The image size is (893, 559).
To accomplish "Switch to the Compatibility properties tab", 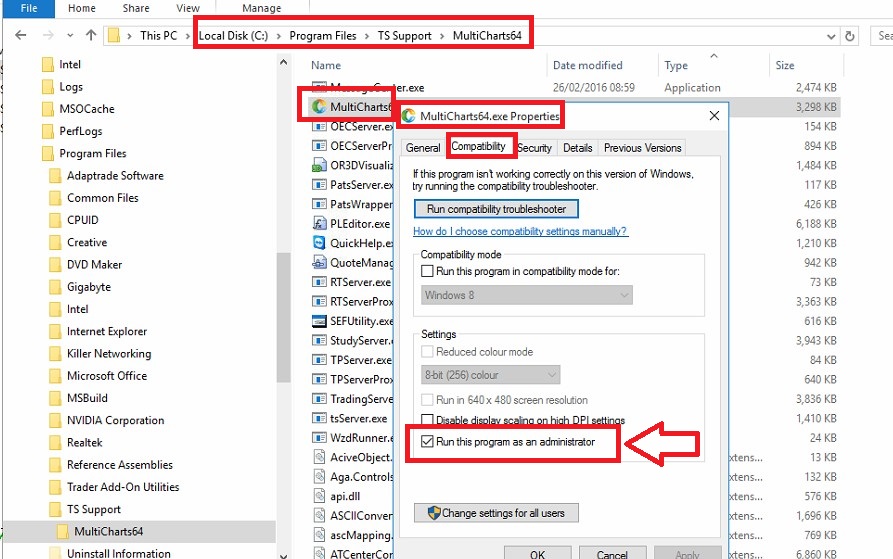I will coord(478,146).
